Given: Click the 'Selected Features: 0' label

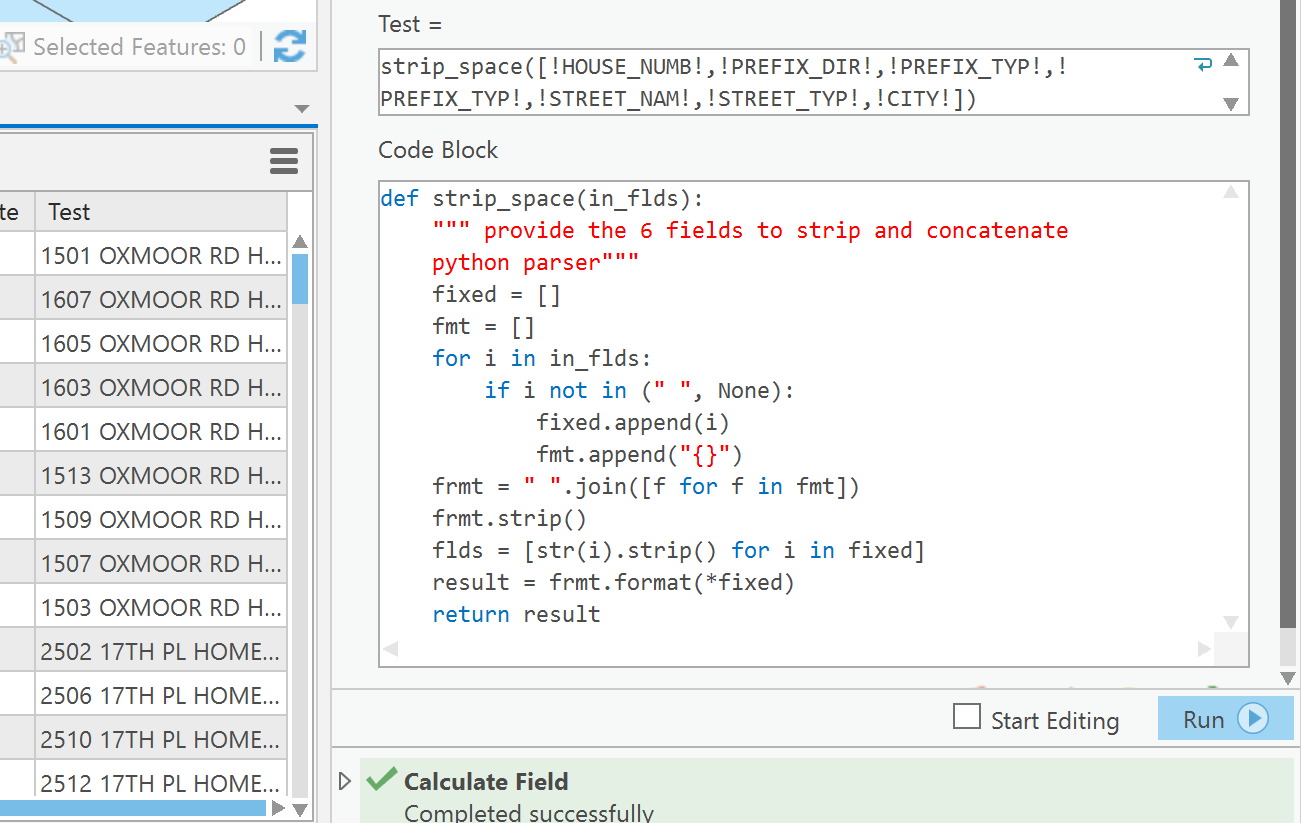Looking at the screenshot, I should [x=139, y=47].
